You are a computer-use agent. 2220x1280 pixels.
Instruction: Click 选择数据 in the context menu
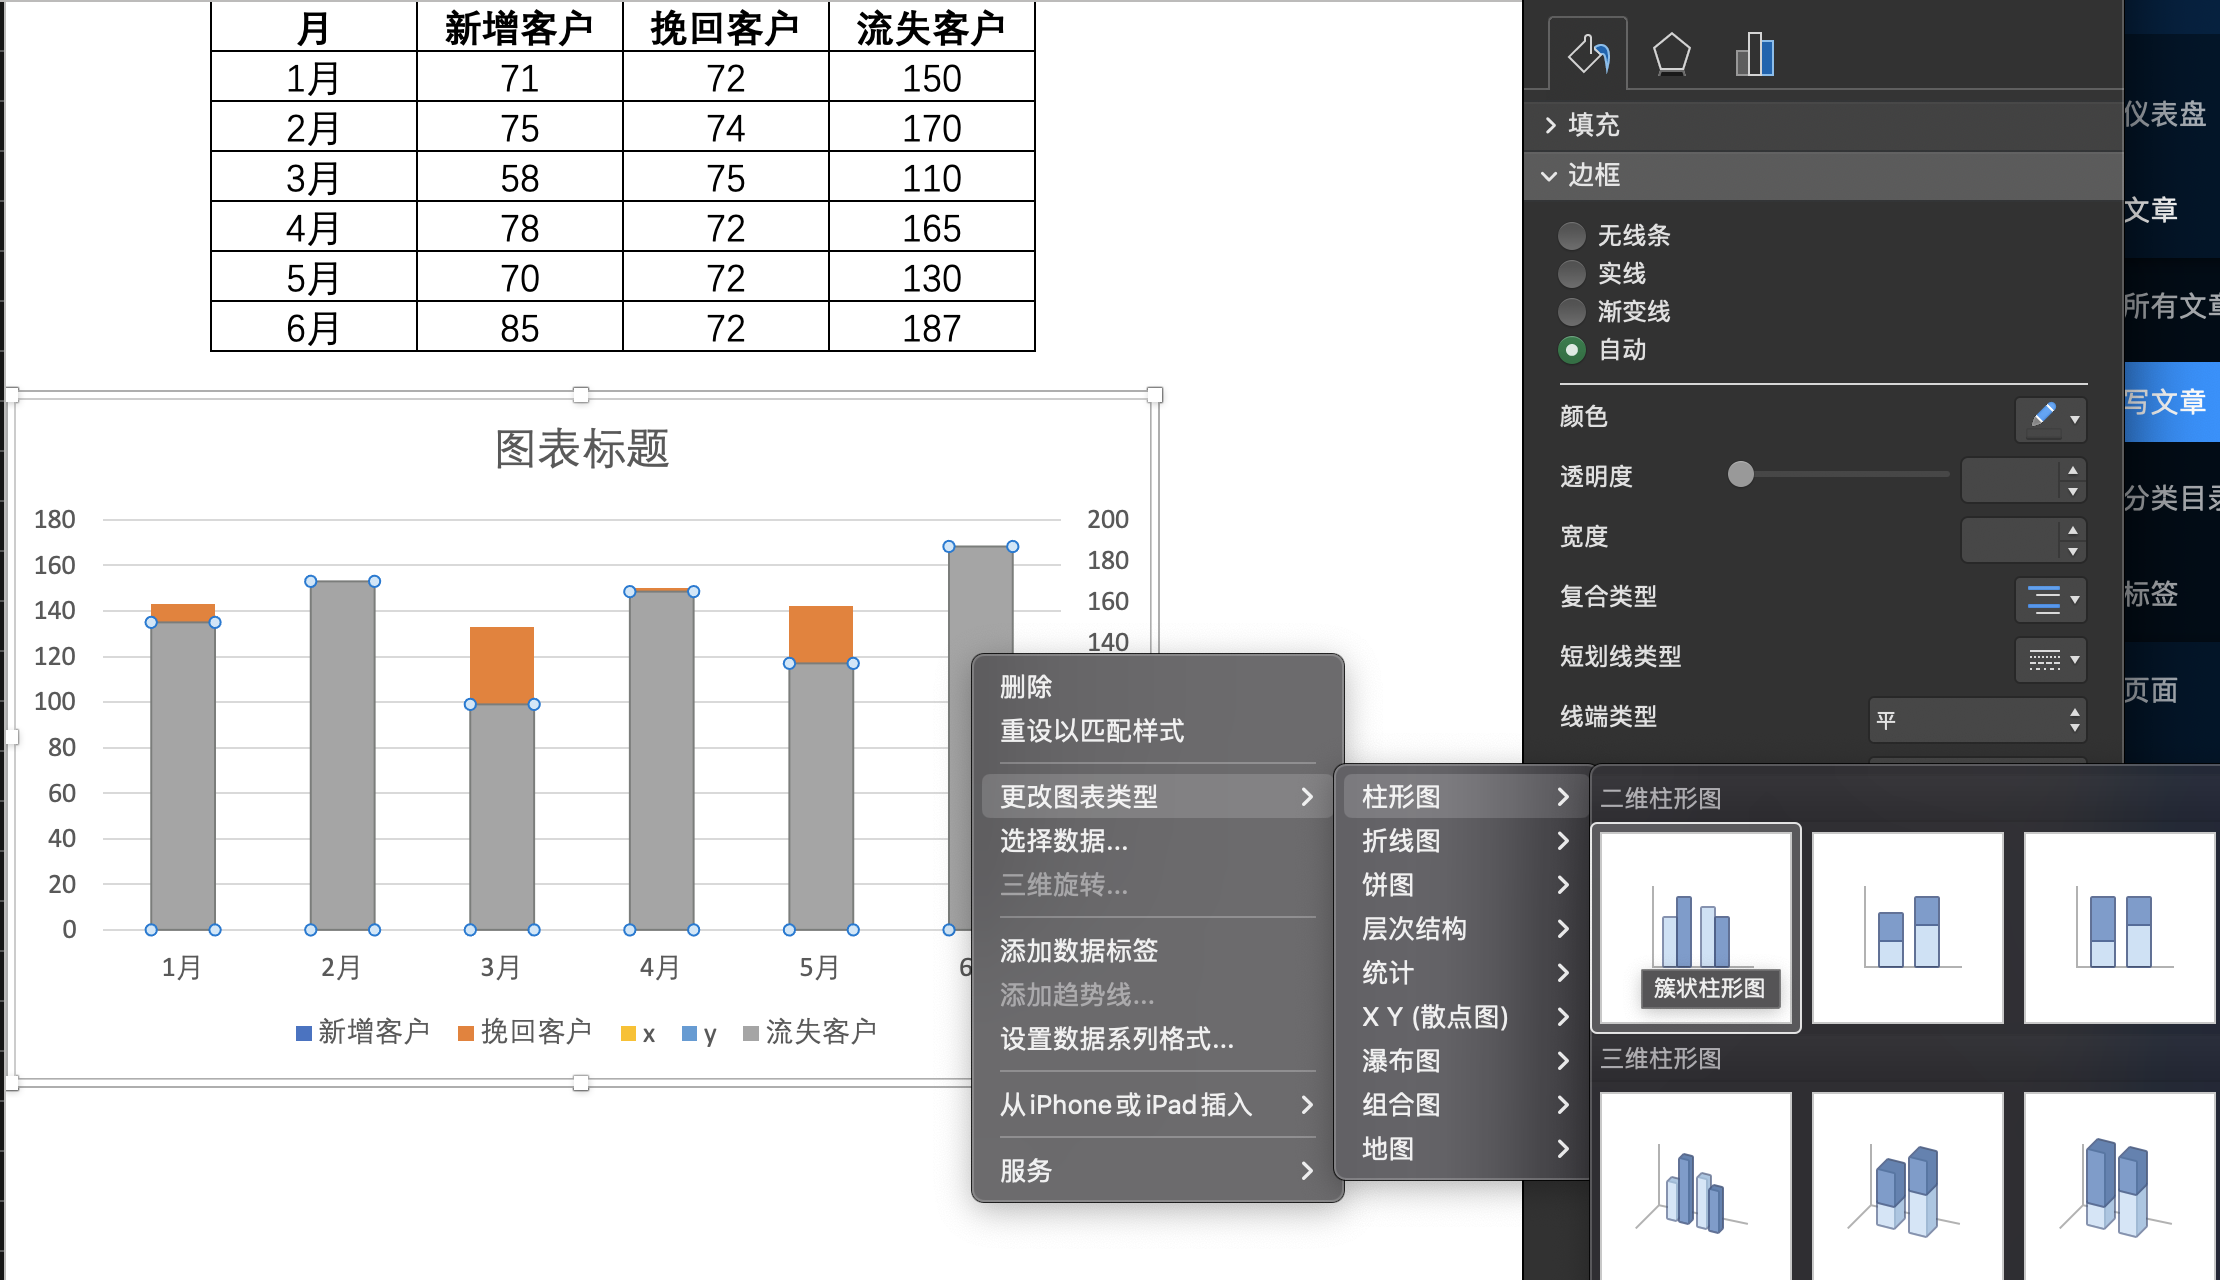[x=1062, y=842]
